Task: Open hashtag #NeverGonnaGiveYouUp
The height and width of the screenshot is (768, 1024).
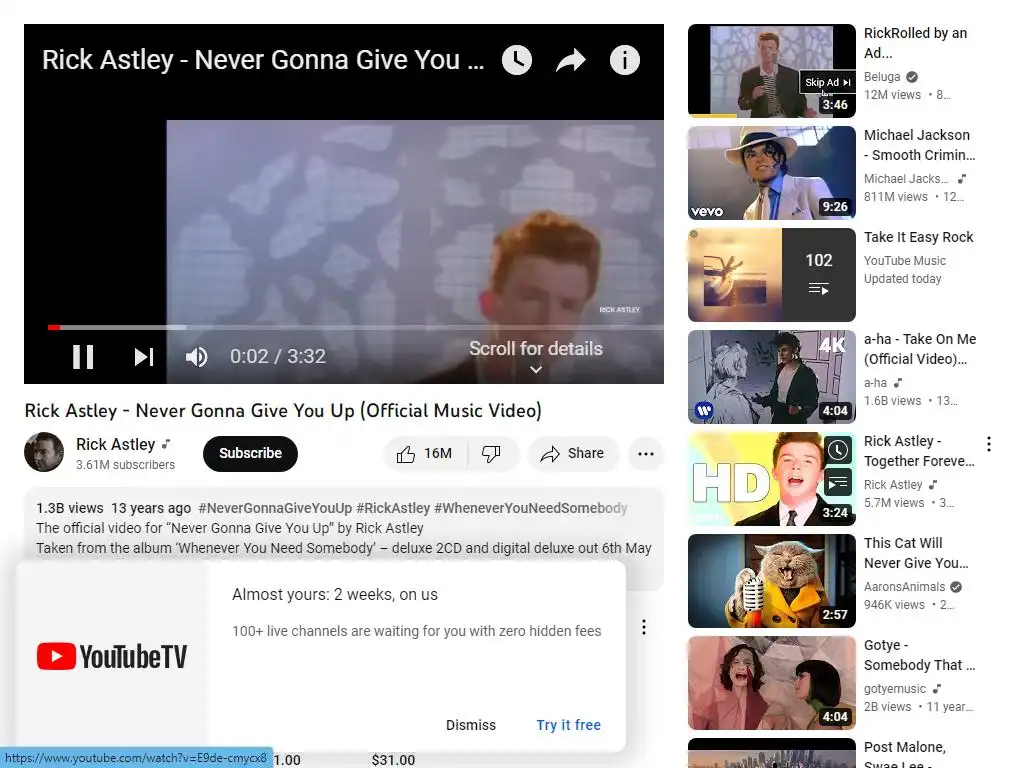Action: pos(275,508)
